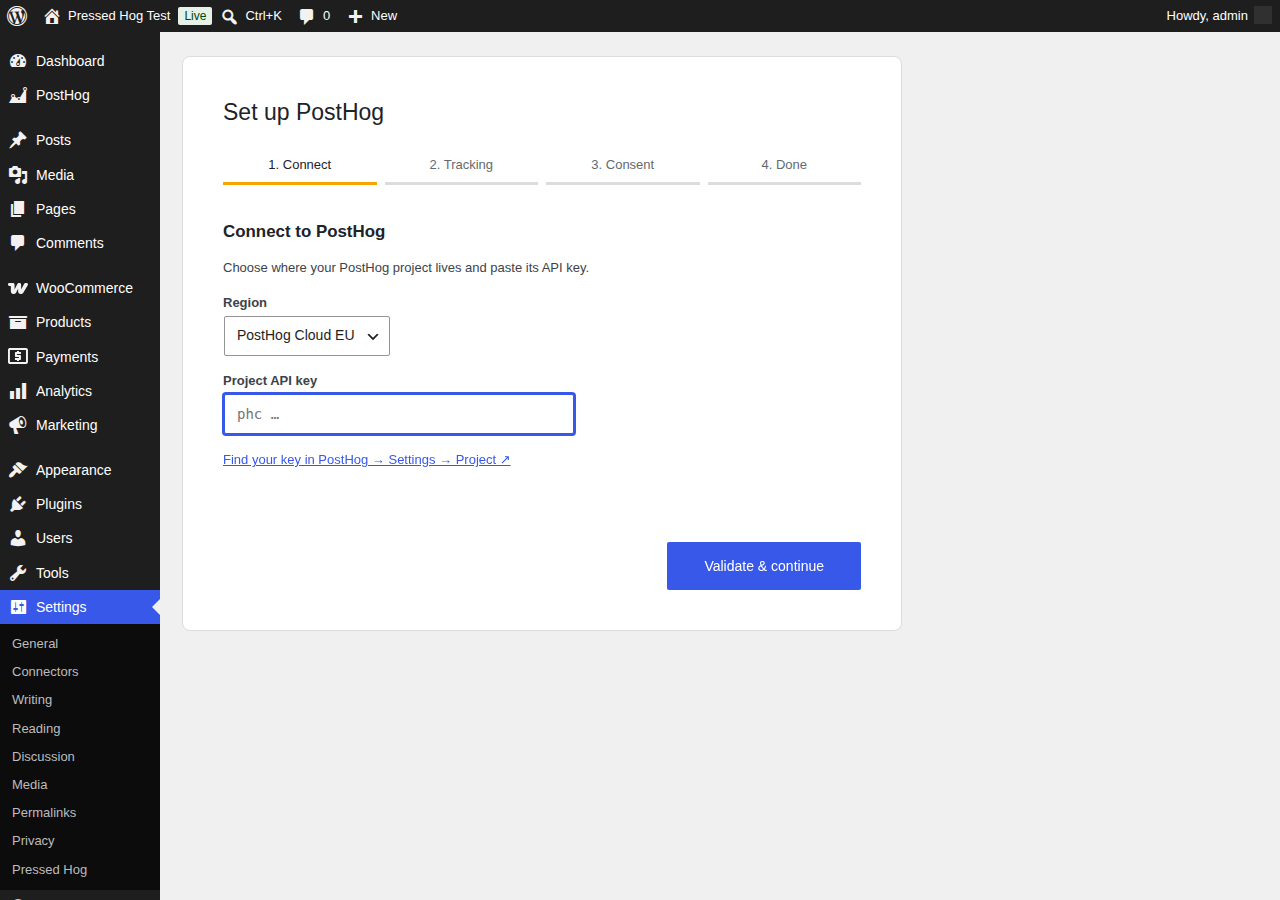Click the Users person icon
This screenshot has height=900, width=1280.
pos(18,538)
